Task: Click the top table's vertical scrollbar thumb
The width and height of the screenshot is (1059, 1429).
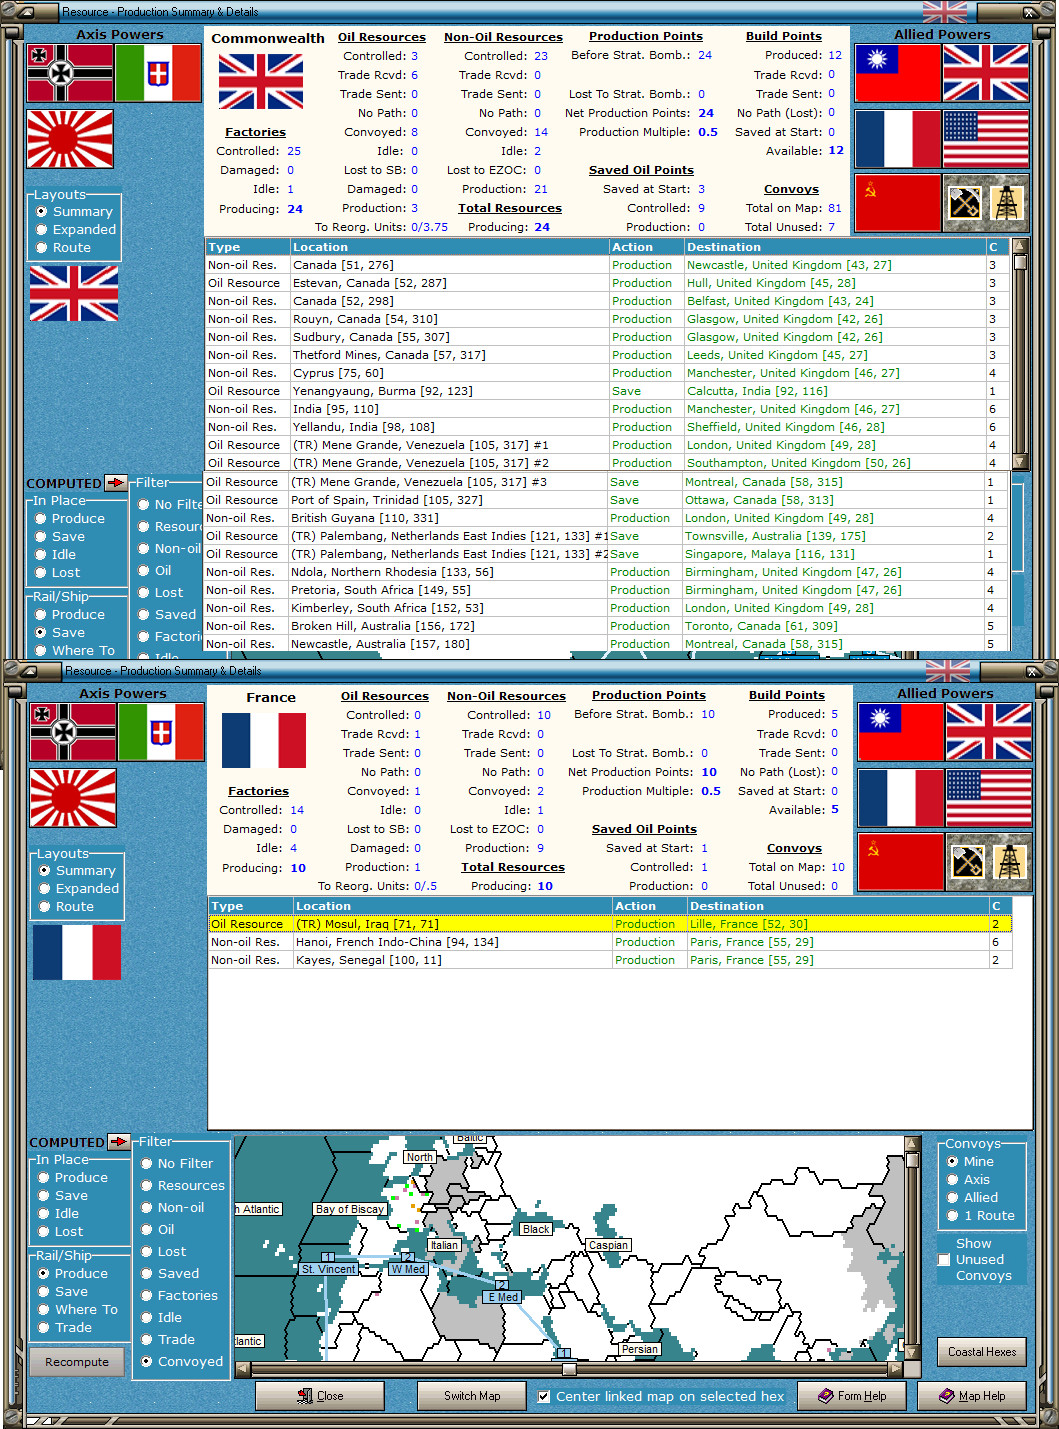Action: 1020,262
